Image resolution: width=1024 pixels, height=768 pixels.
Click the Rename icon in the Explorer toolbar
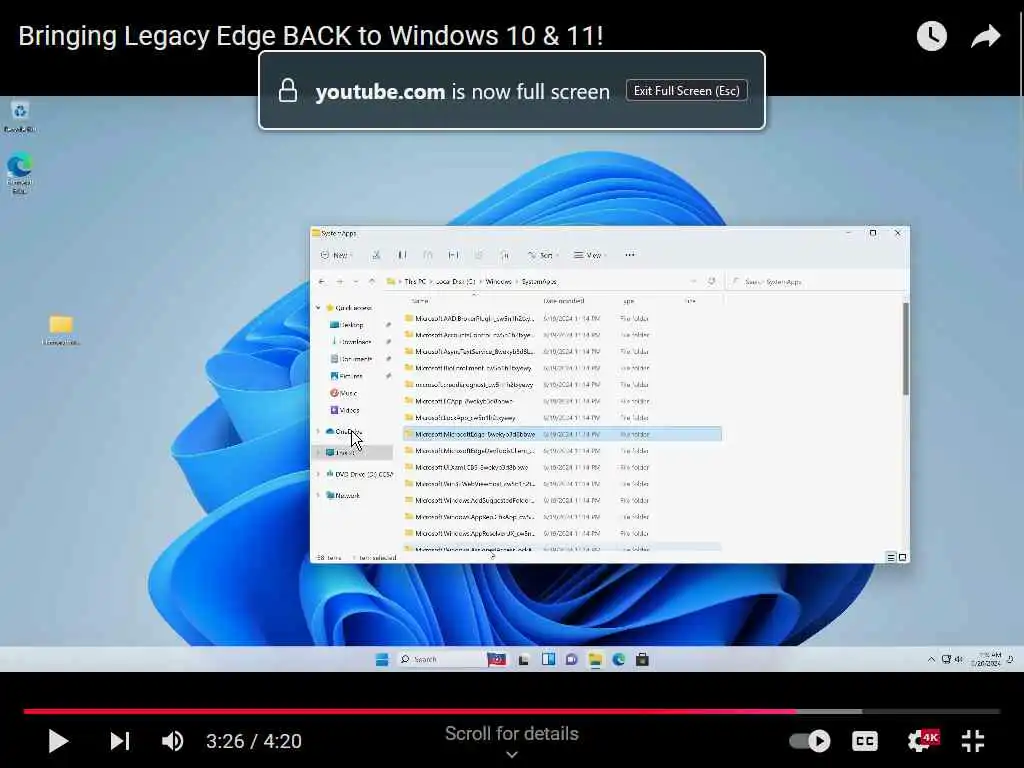(453, 255)
